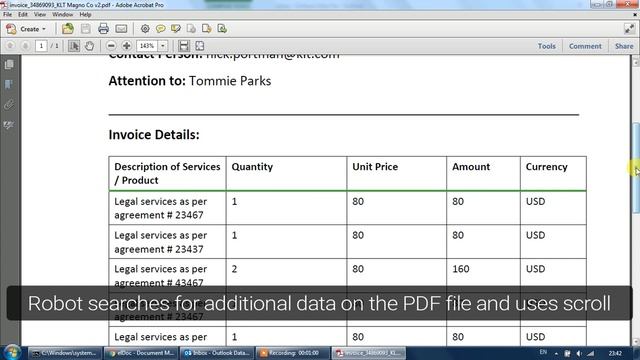Open the Tools pane
This screenshot has height=360, width=640.
(x=547, y=46)
